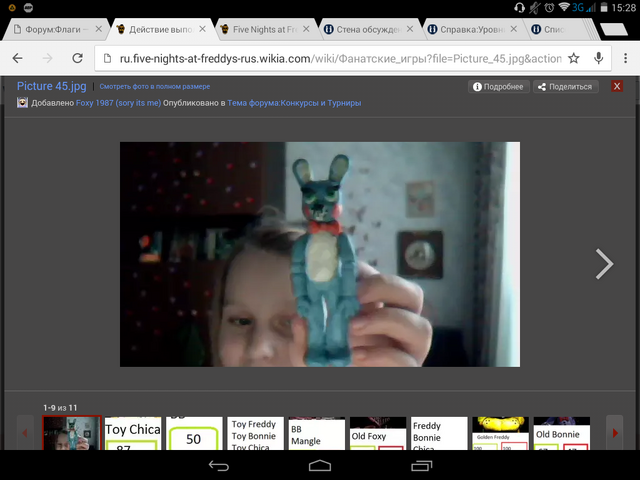Screen dimensions: 640x480
Task: Select the BB Mangle thumbnail
Action: (317, 433)
